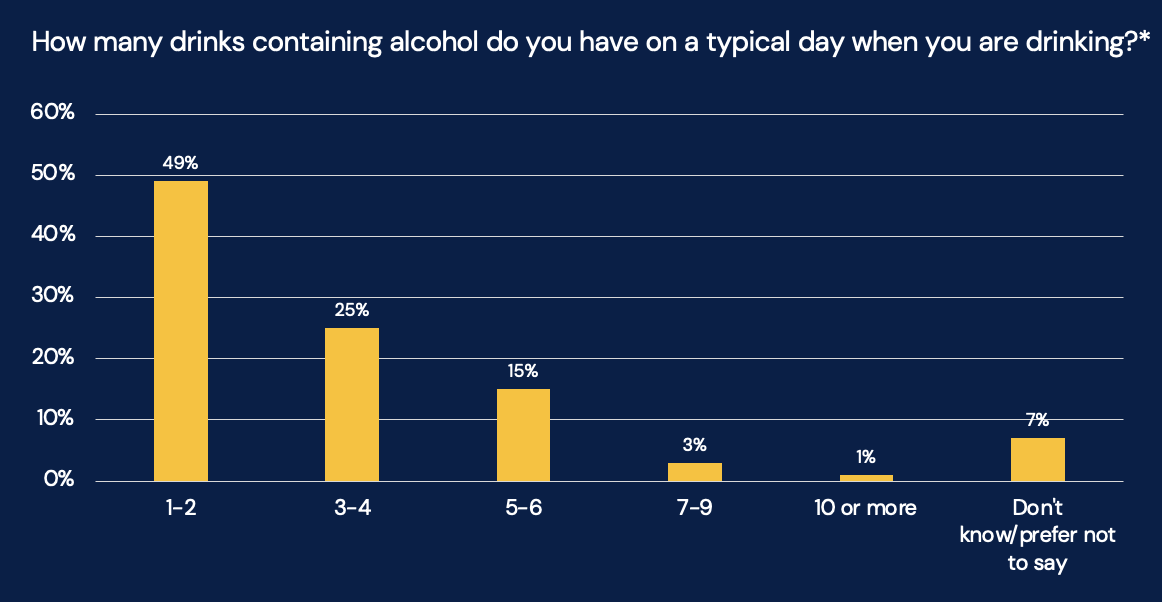Click the 15% data label
Viewport: 1162px width, 602px height.
tap(523, 372)
